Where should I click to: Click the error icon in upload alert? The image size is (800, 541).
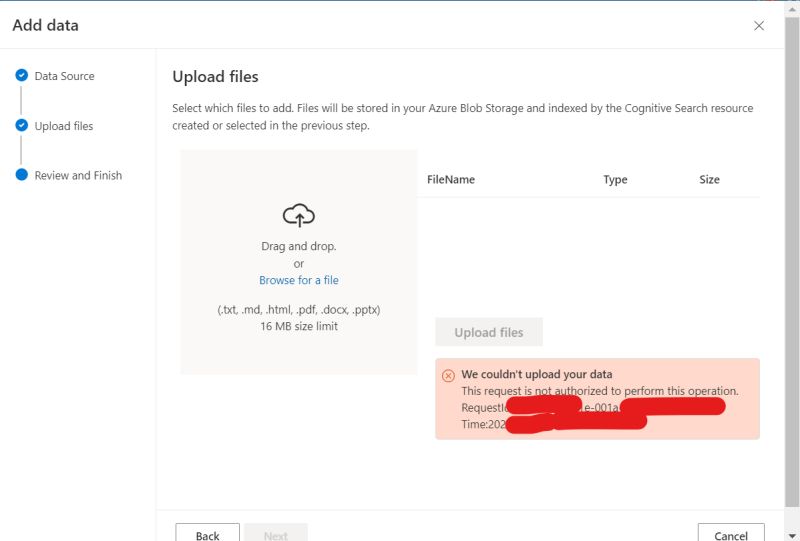click(x=448, y=376)
